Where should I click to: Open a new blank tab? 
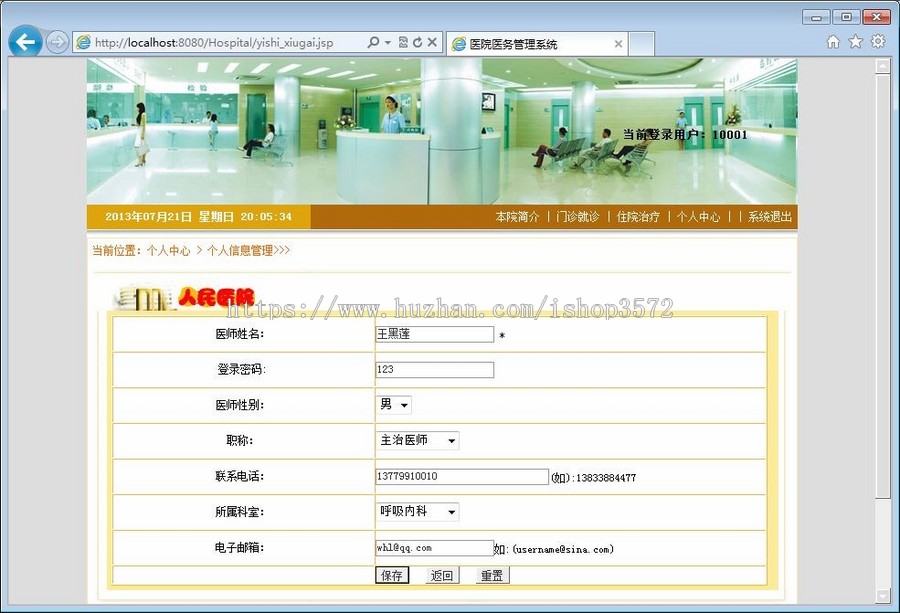641,44
